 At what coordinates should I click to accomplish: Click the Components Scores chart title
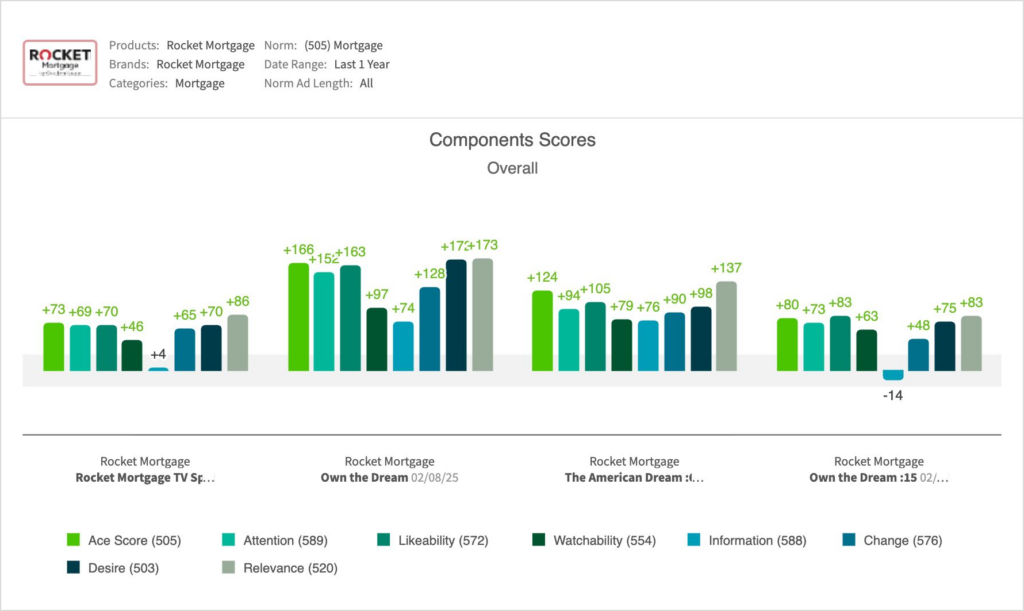pos(512,140)
